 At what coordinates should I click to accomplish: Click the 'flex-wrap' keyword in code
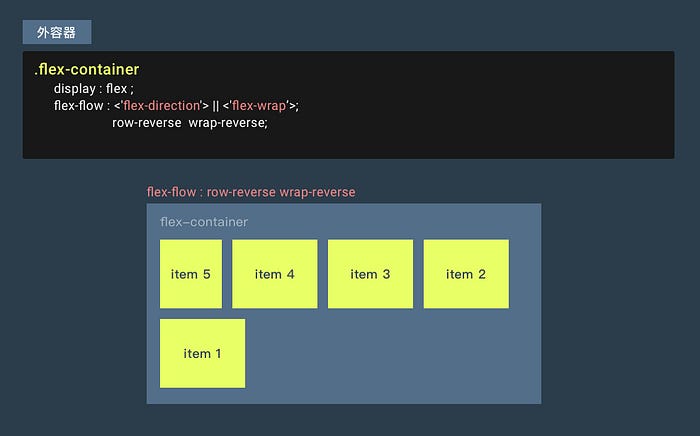pyautogui.click(x=259, y=106)
